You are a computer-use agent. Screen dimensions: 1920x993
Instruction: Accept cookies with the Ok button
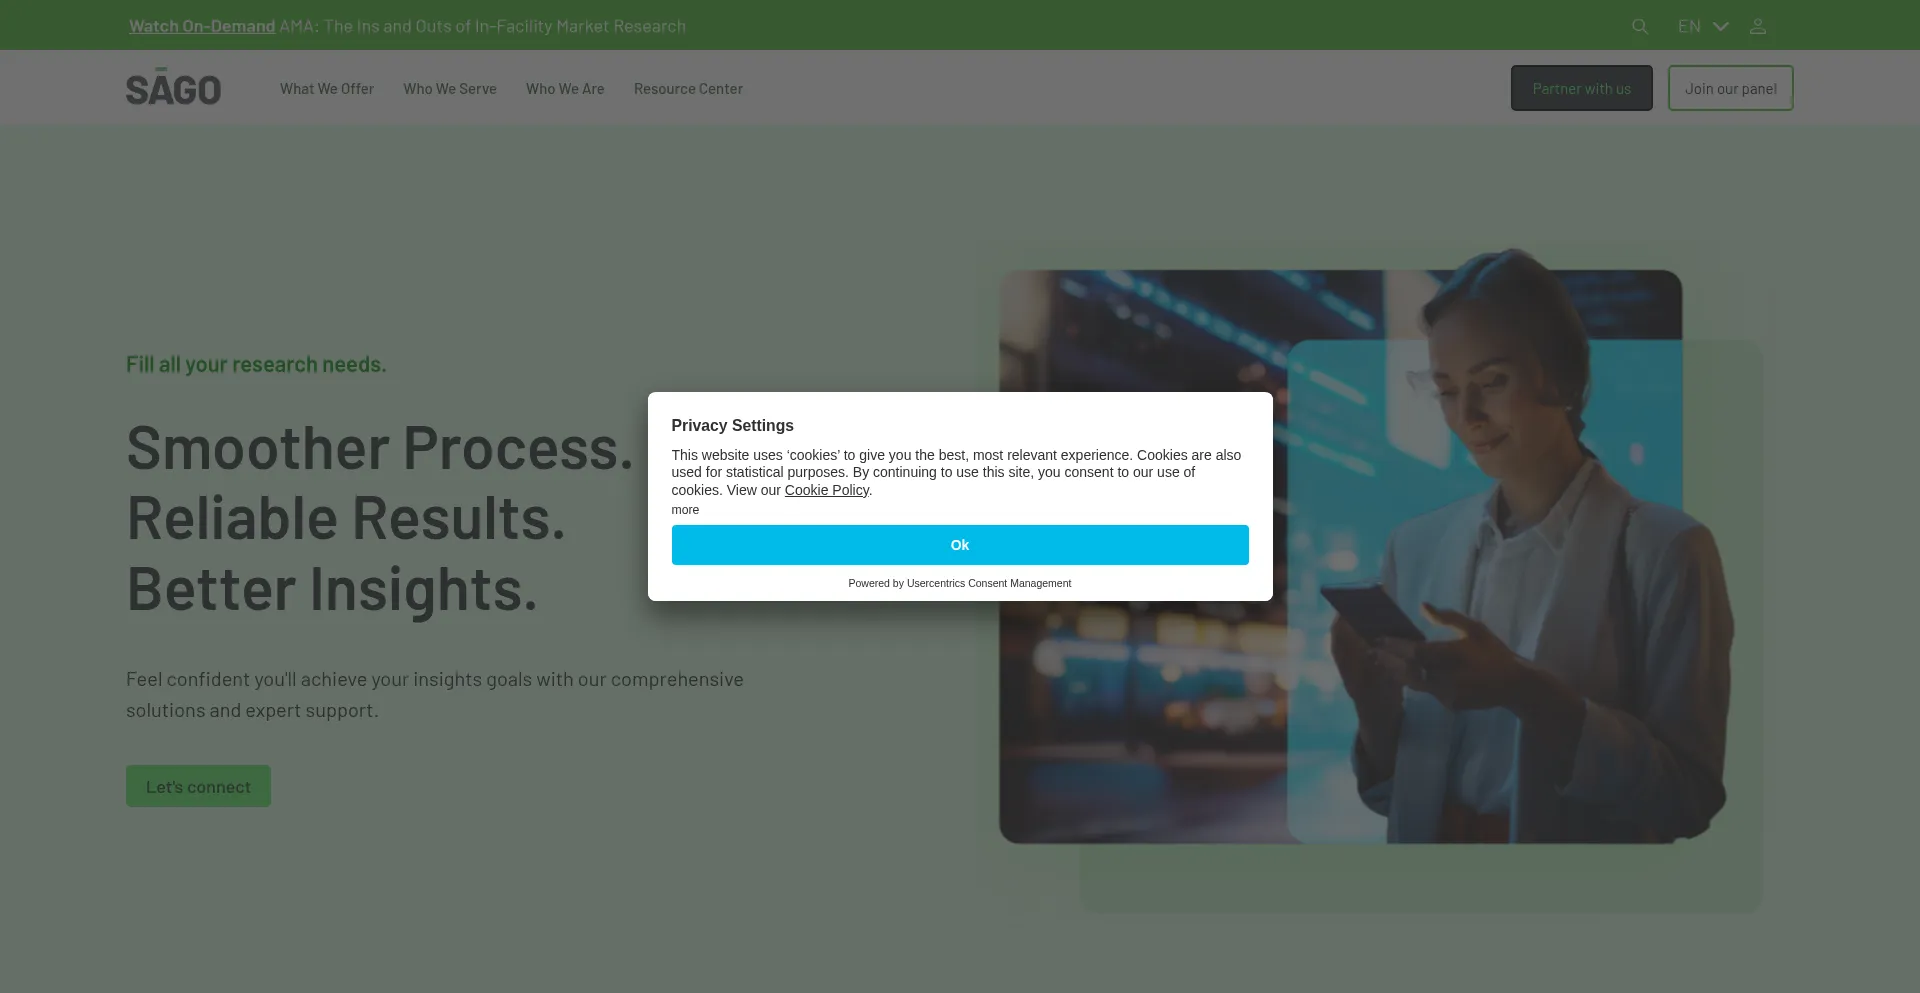959,545
